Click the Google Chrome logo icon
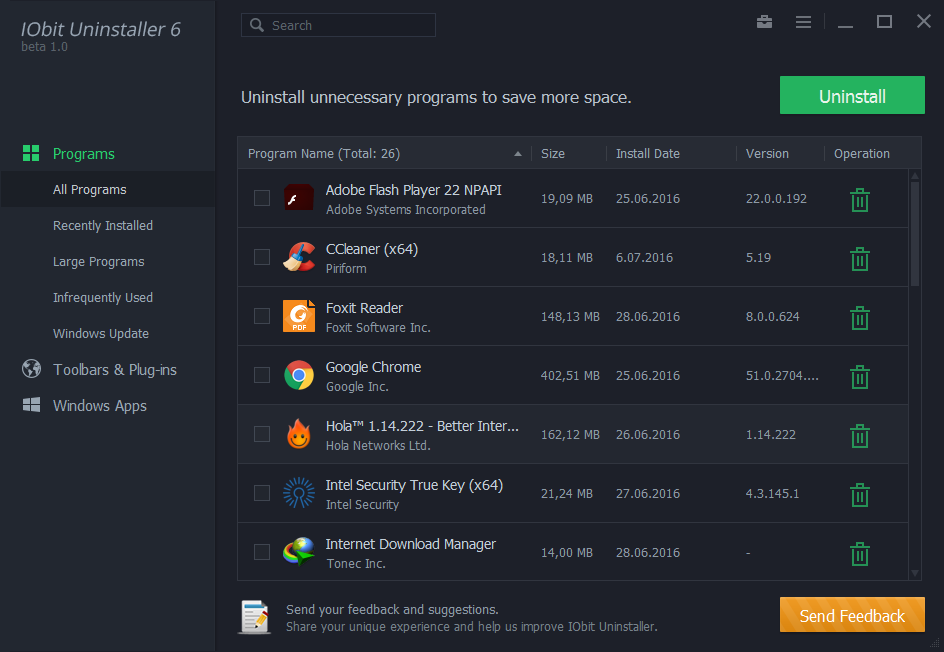This screenshot has height=652, width=944. [x=299, y=375]
